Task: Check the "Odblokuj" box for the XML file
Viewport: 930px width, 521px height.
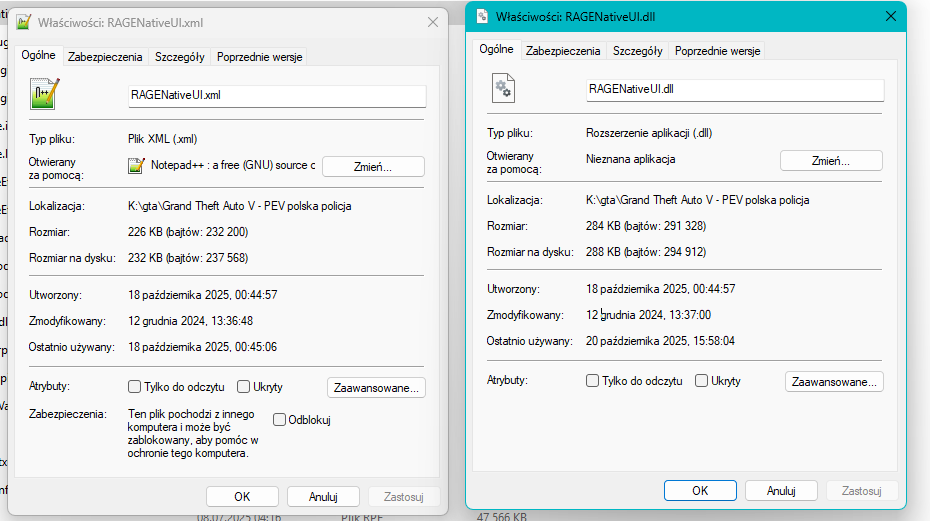Action: (279, 420)
